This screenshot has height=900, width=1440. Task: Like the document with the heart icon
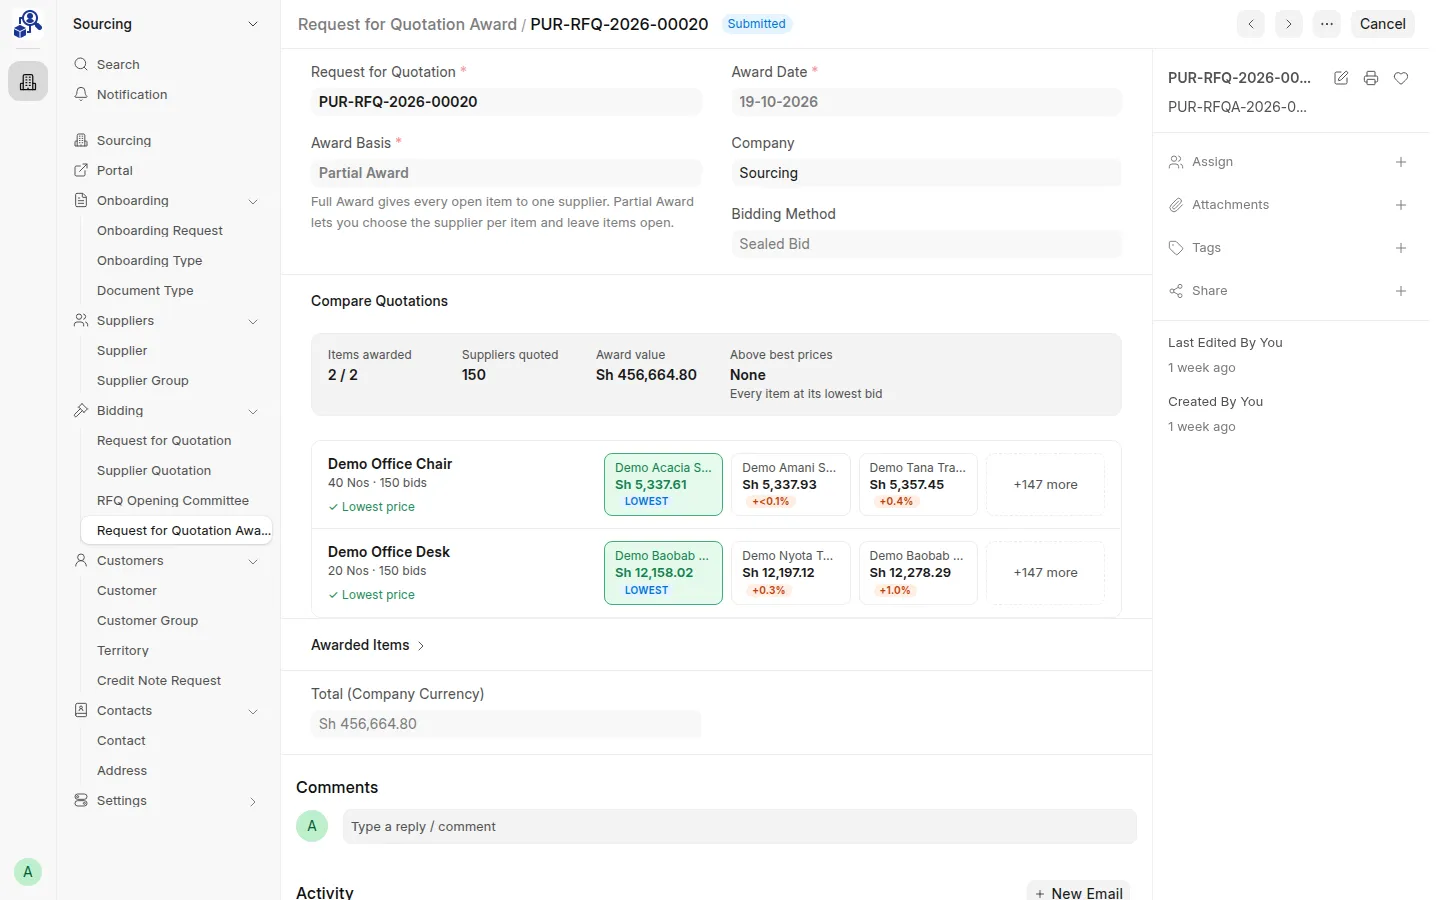coord(1401,78)
